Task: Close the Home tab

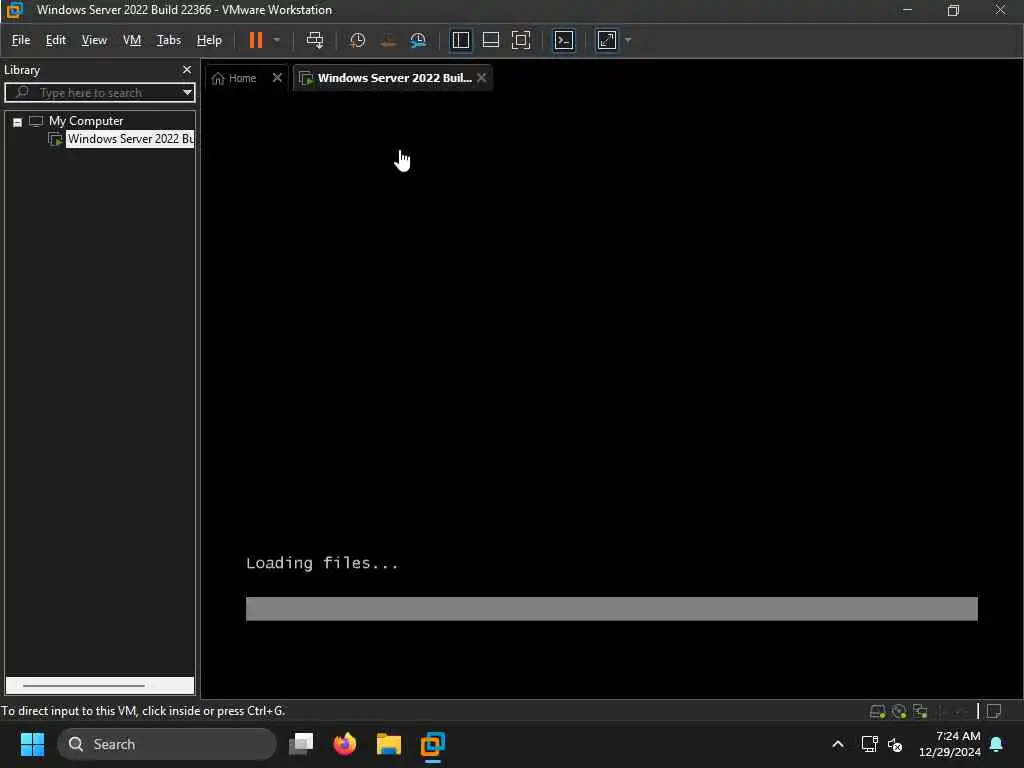Action: (277, 78)
